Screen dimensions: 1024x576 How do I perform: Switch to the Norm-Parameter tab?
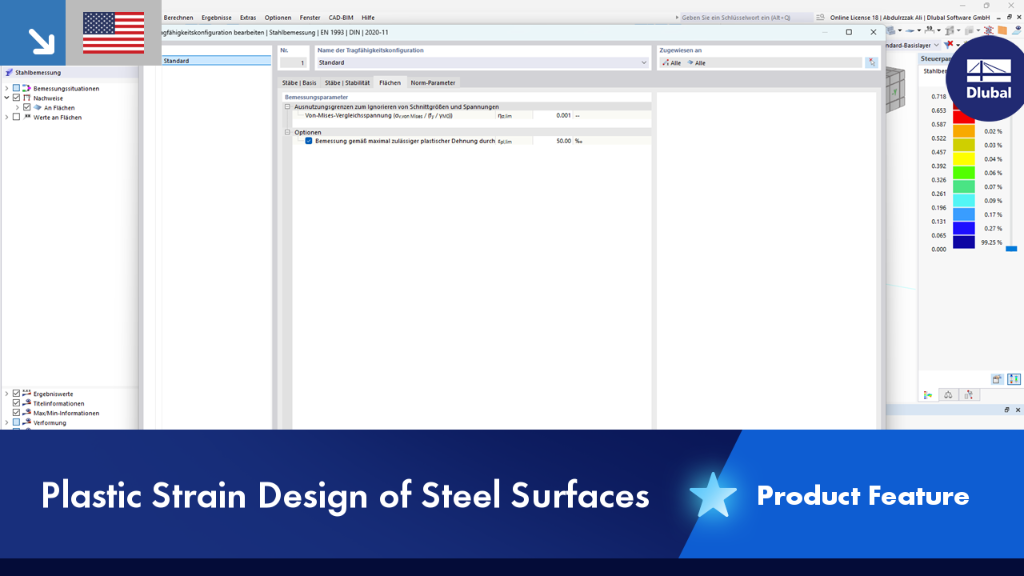coord(432,83)
